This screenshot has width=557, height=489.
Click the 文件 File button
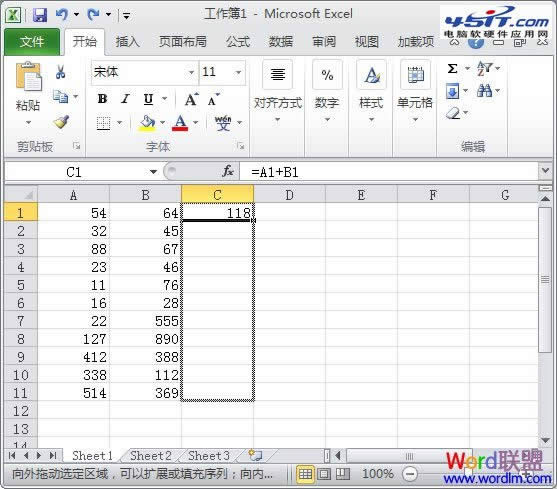(x=32, y=42)
